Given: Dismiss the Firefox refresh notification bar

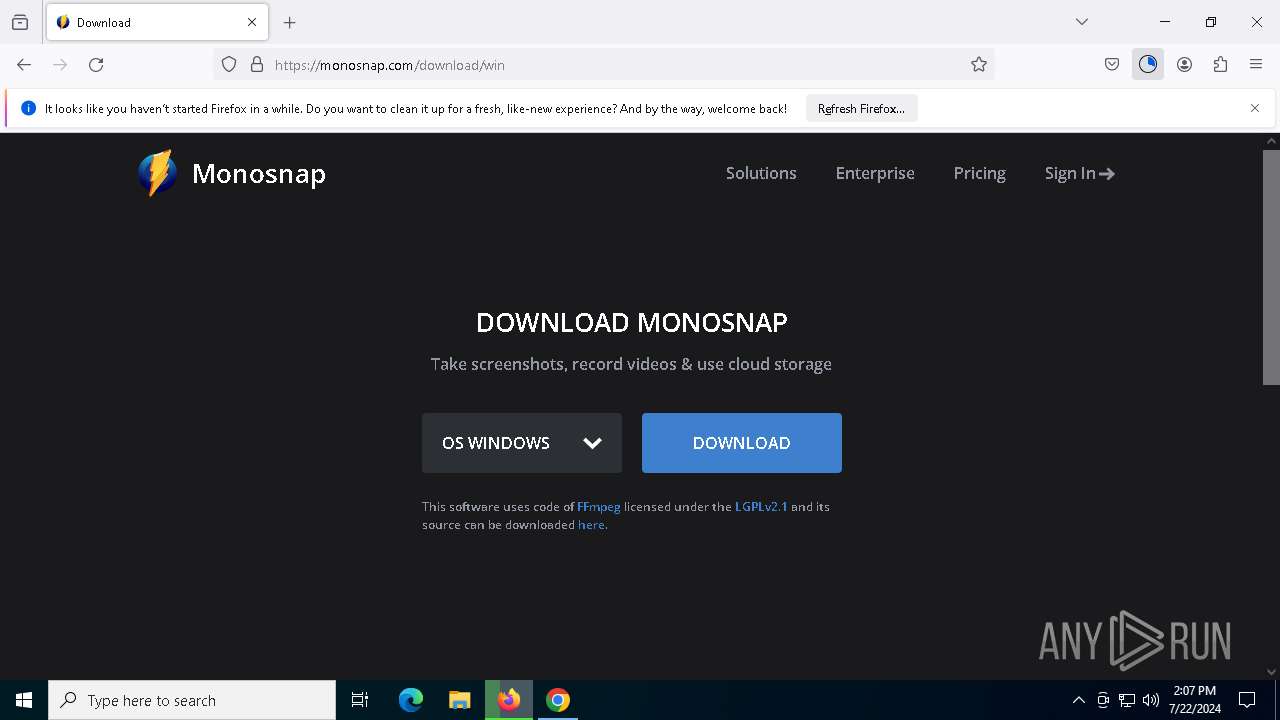Looking at the screenshot, I should tap(1255, 108).
